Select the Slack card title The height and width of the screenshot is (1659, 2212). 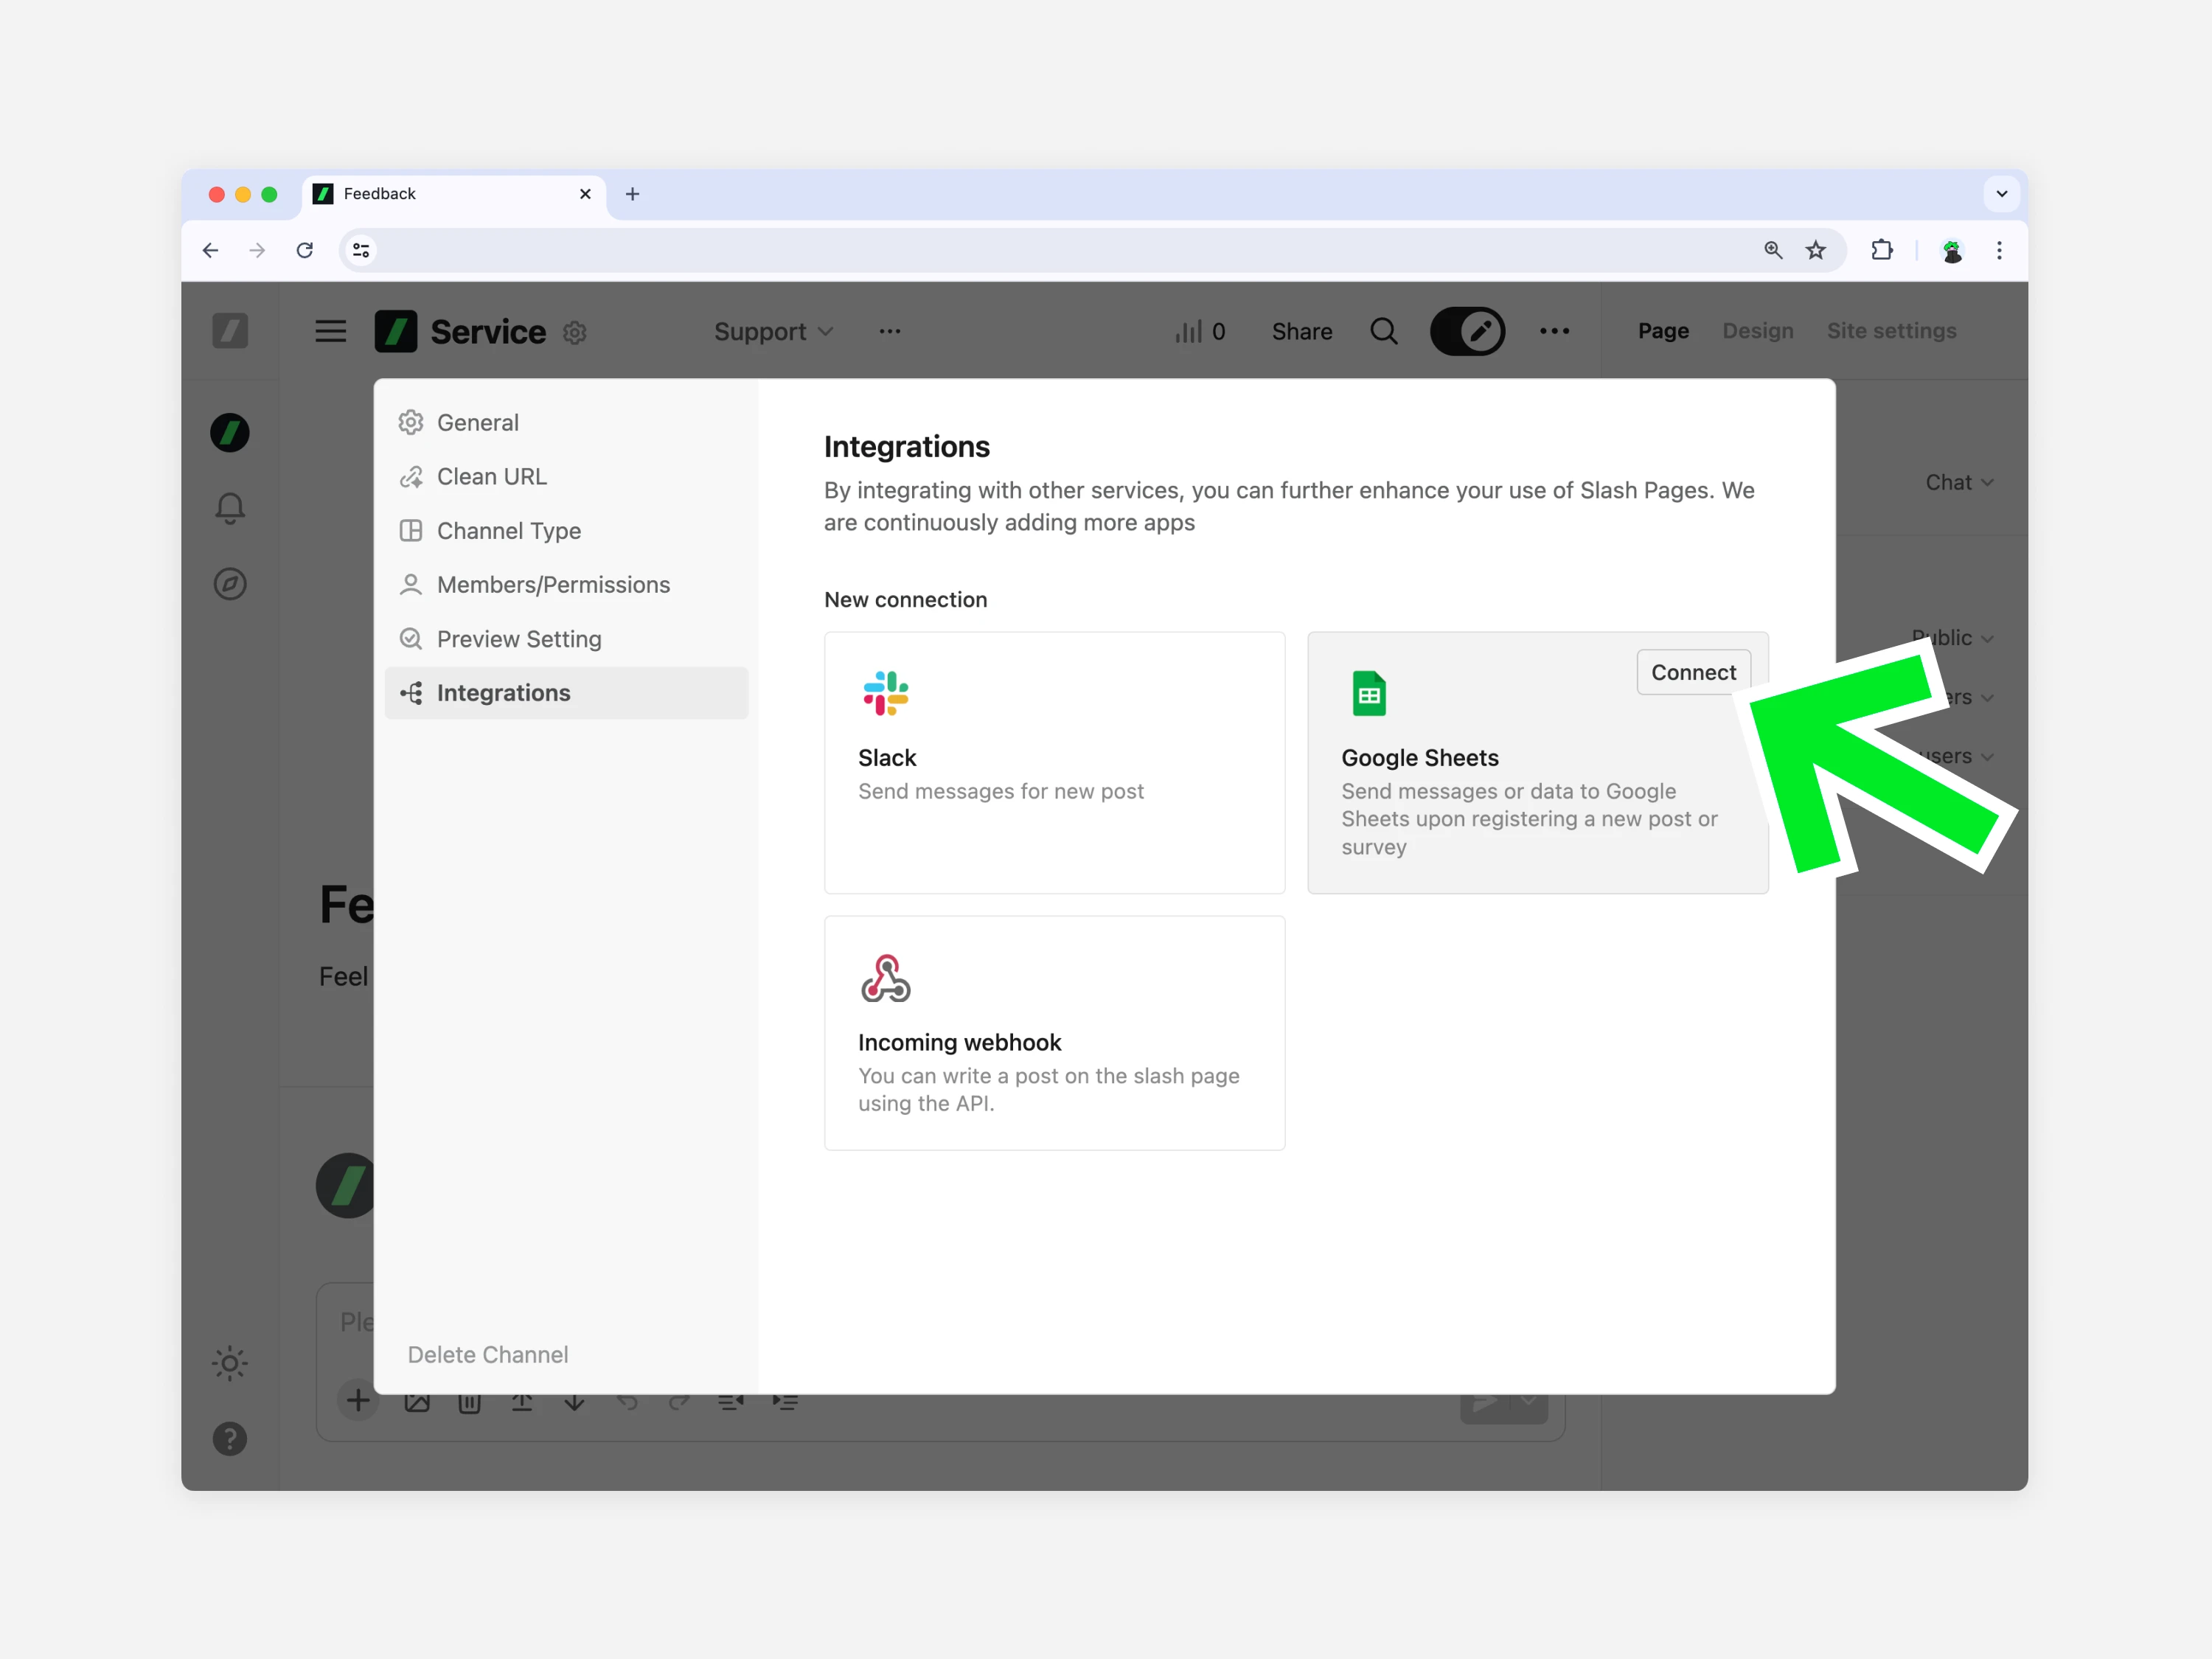[887, 758]
